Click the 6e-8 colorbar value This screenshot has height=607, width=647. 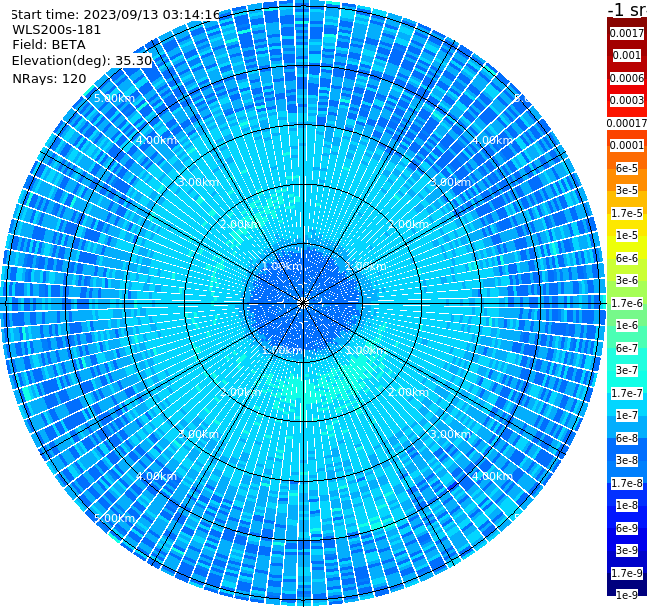[x=627, y=438]
